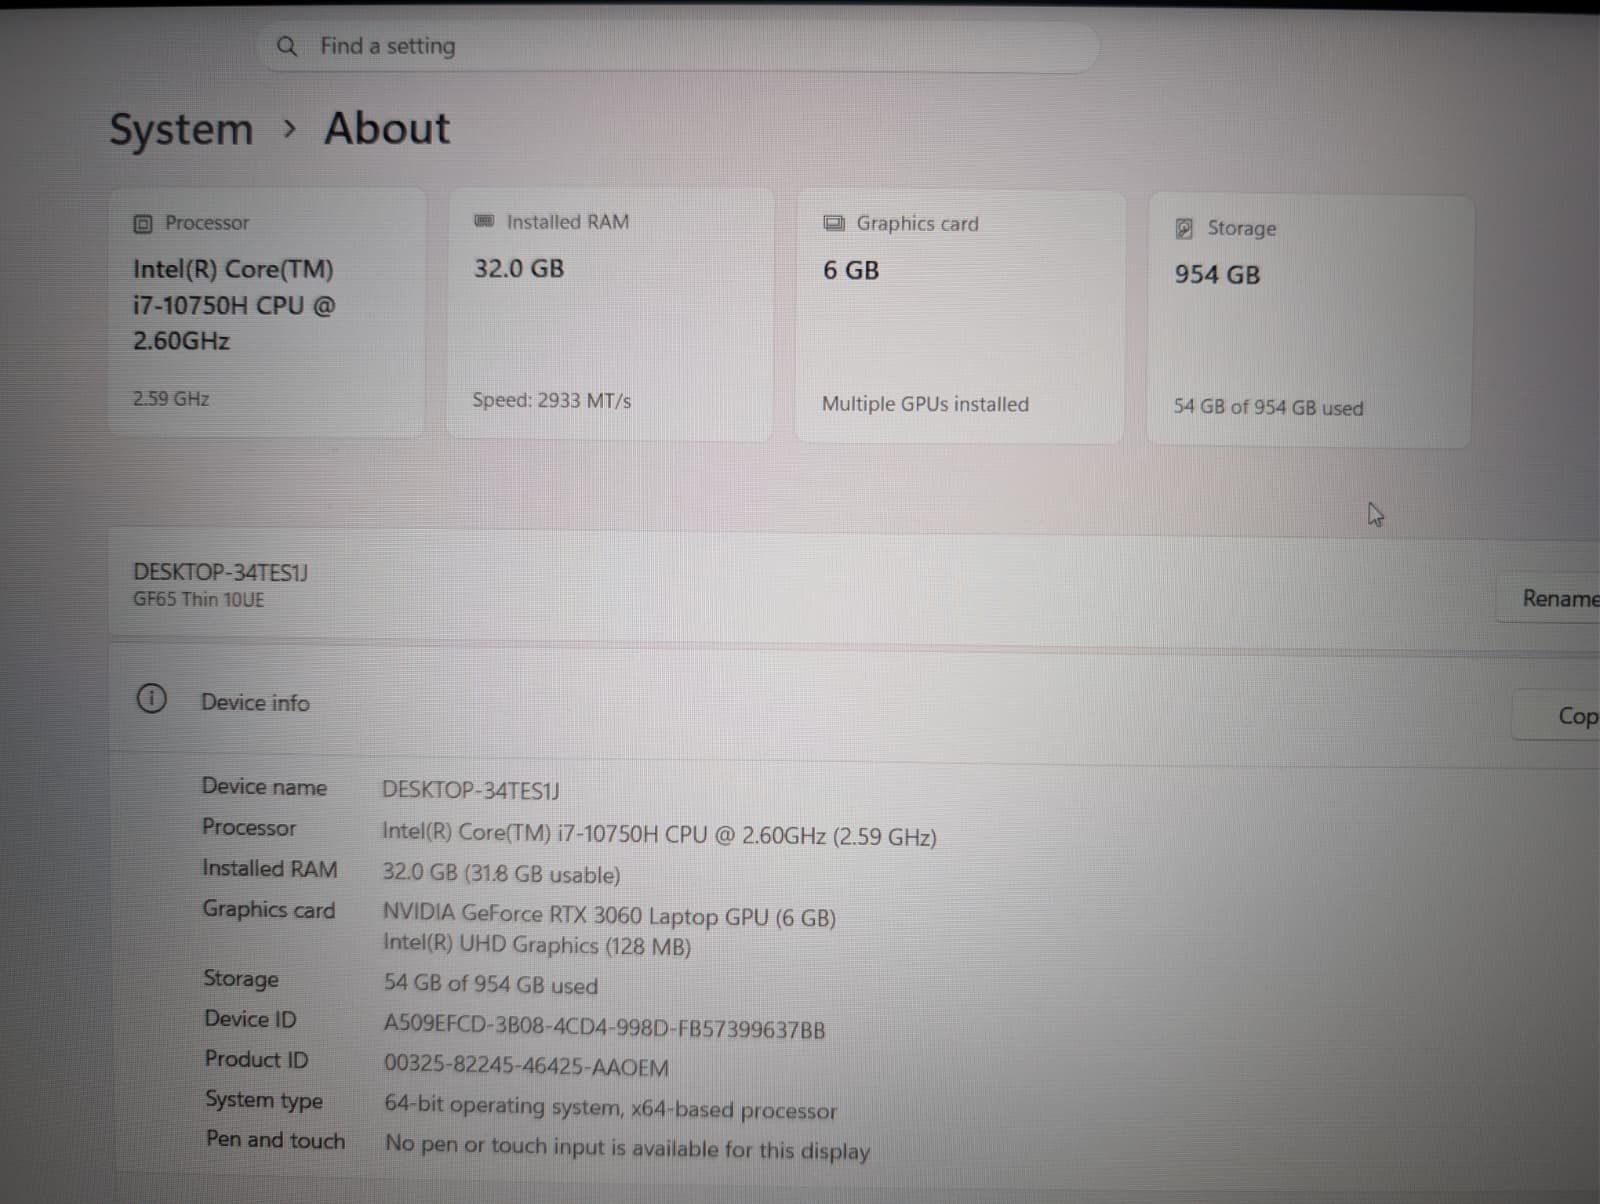
Task: Click the 954 GB storage value
Action: (1217, 275)
